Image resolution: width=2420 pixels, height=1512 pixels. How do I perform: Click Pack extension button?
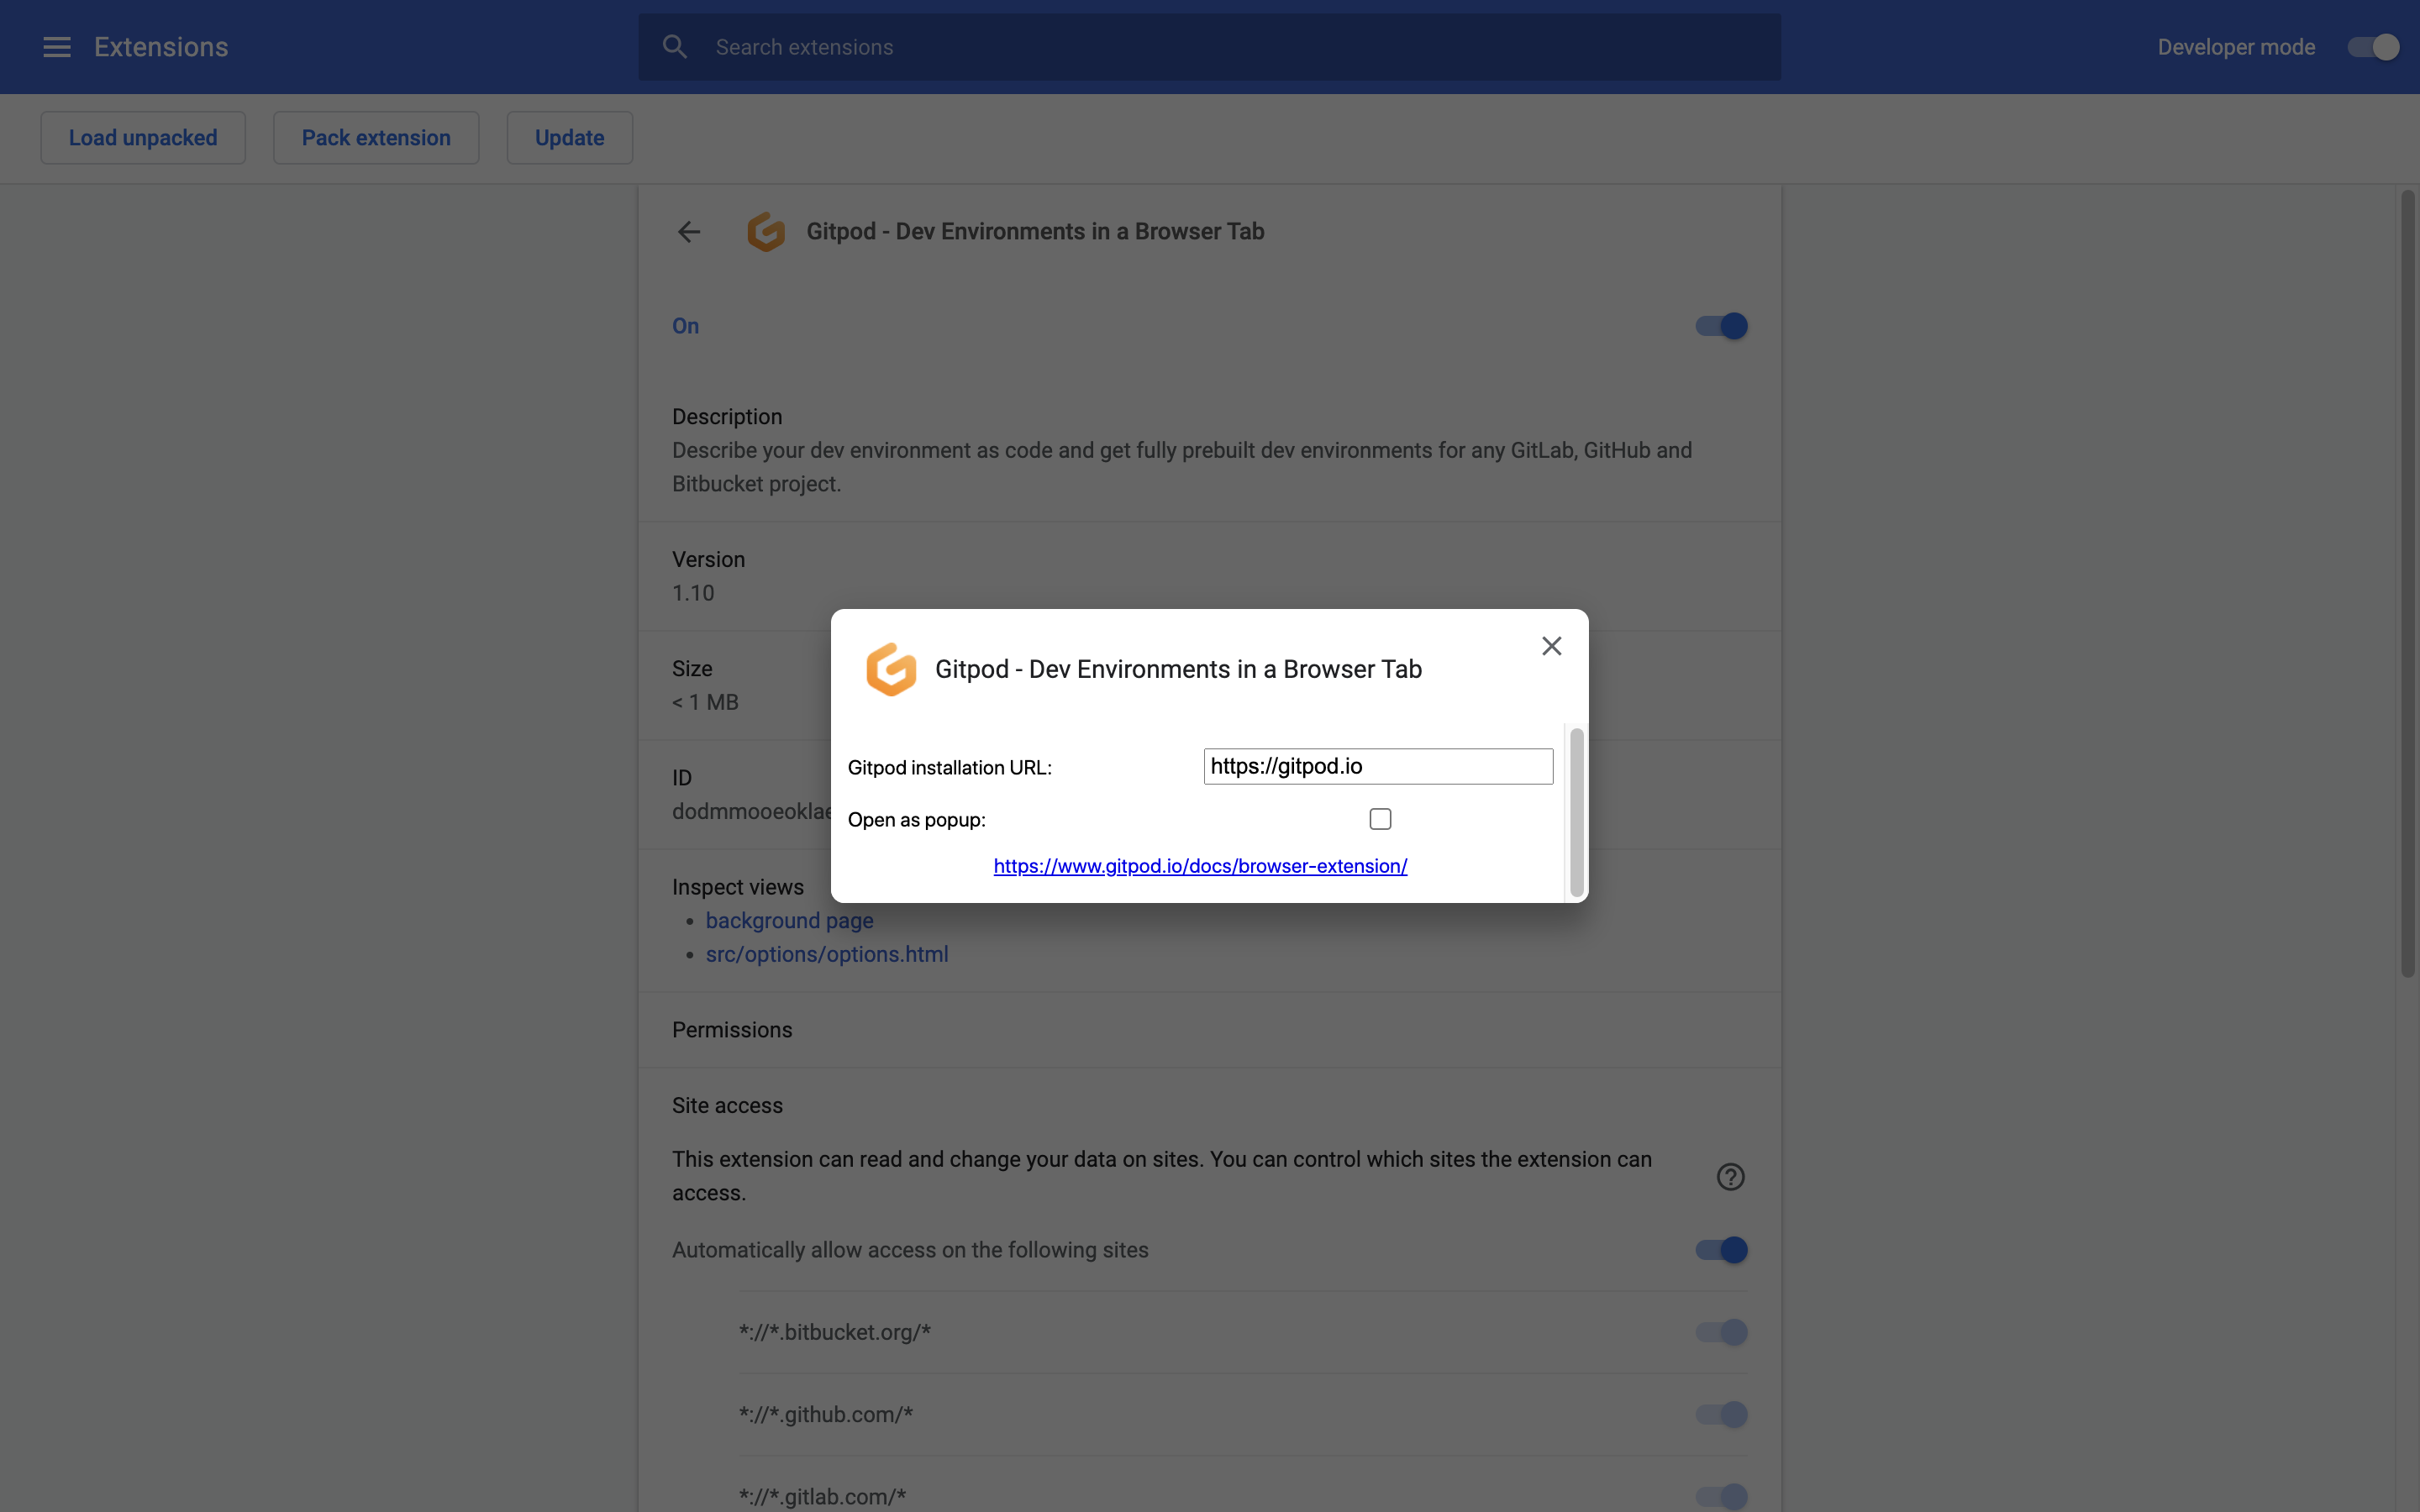(x=376, y=138)
